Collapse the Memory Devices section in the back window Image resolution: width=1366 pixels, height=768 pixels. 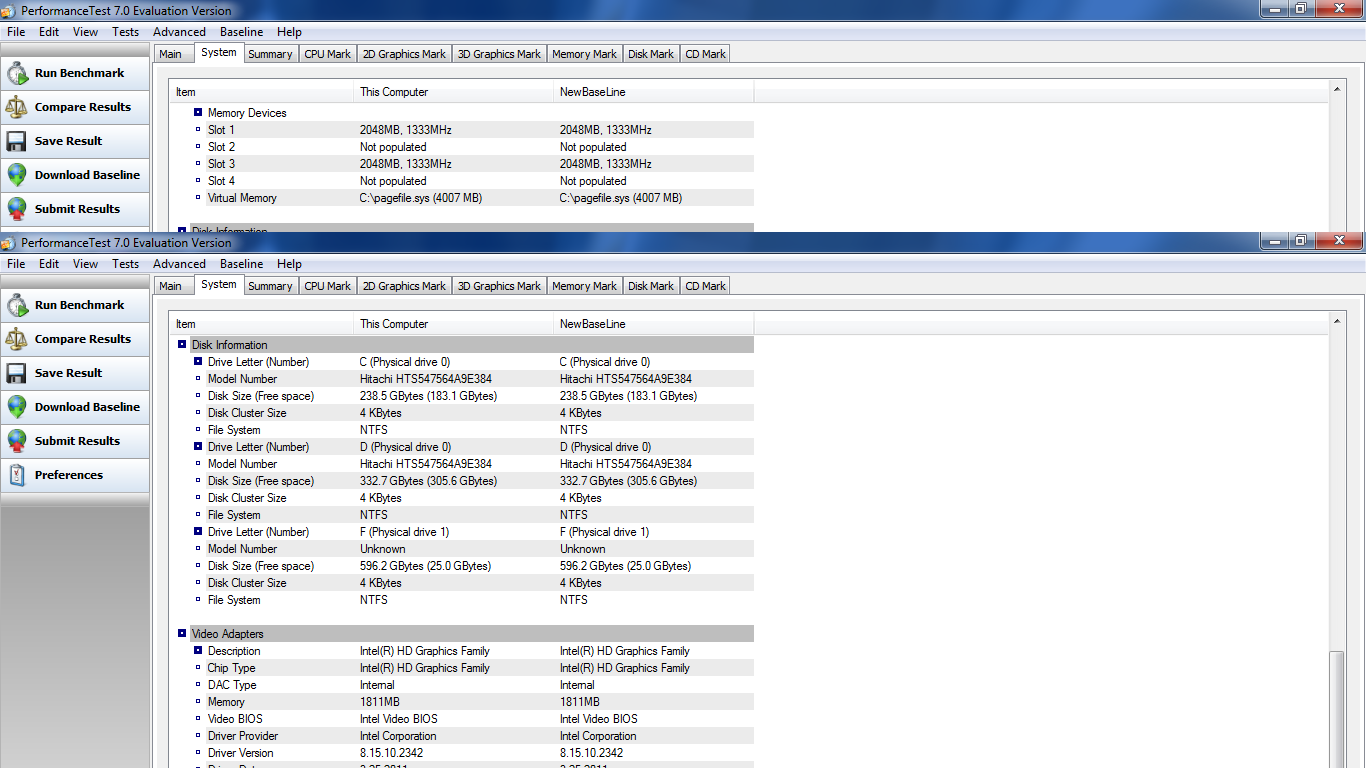click(198, 113)
